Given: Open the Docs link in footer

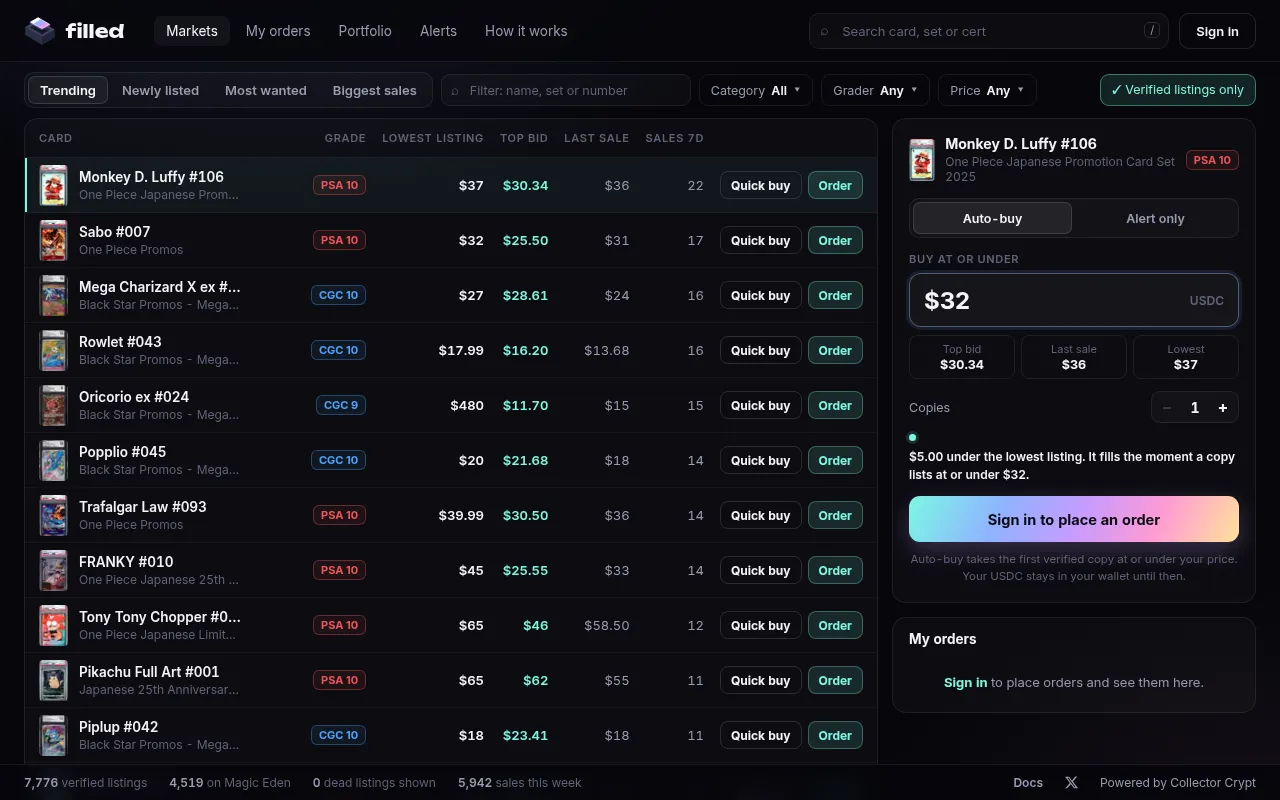Looking at the screenshot, I should point(1028,783).
